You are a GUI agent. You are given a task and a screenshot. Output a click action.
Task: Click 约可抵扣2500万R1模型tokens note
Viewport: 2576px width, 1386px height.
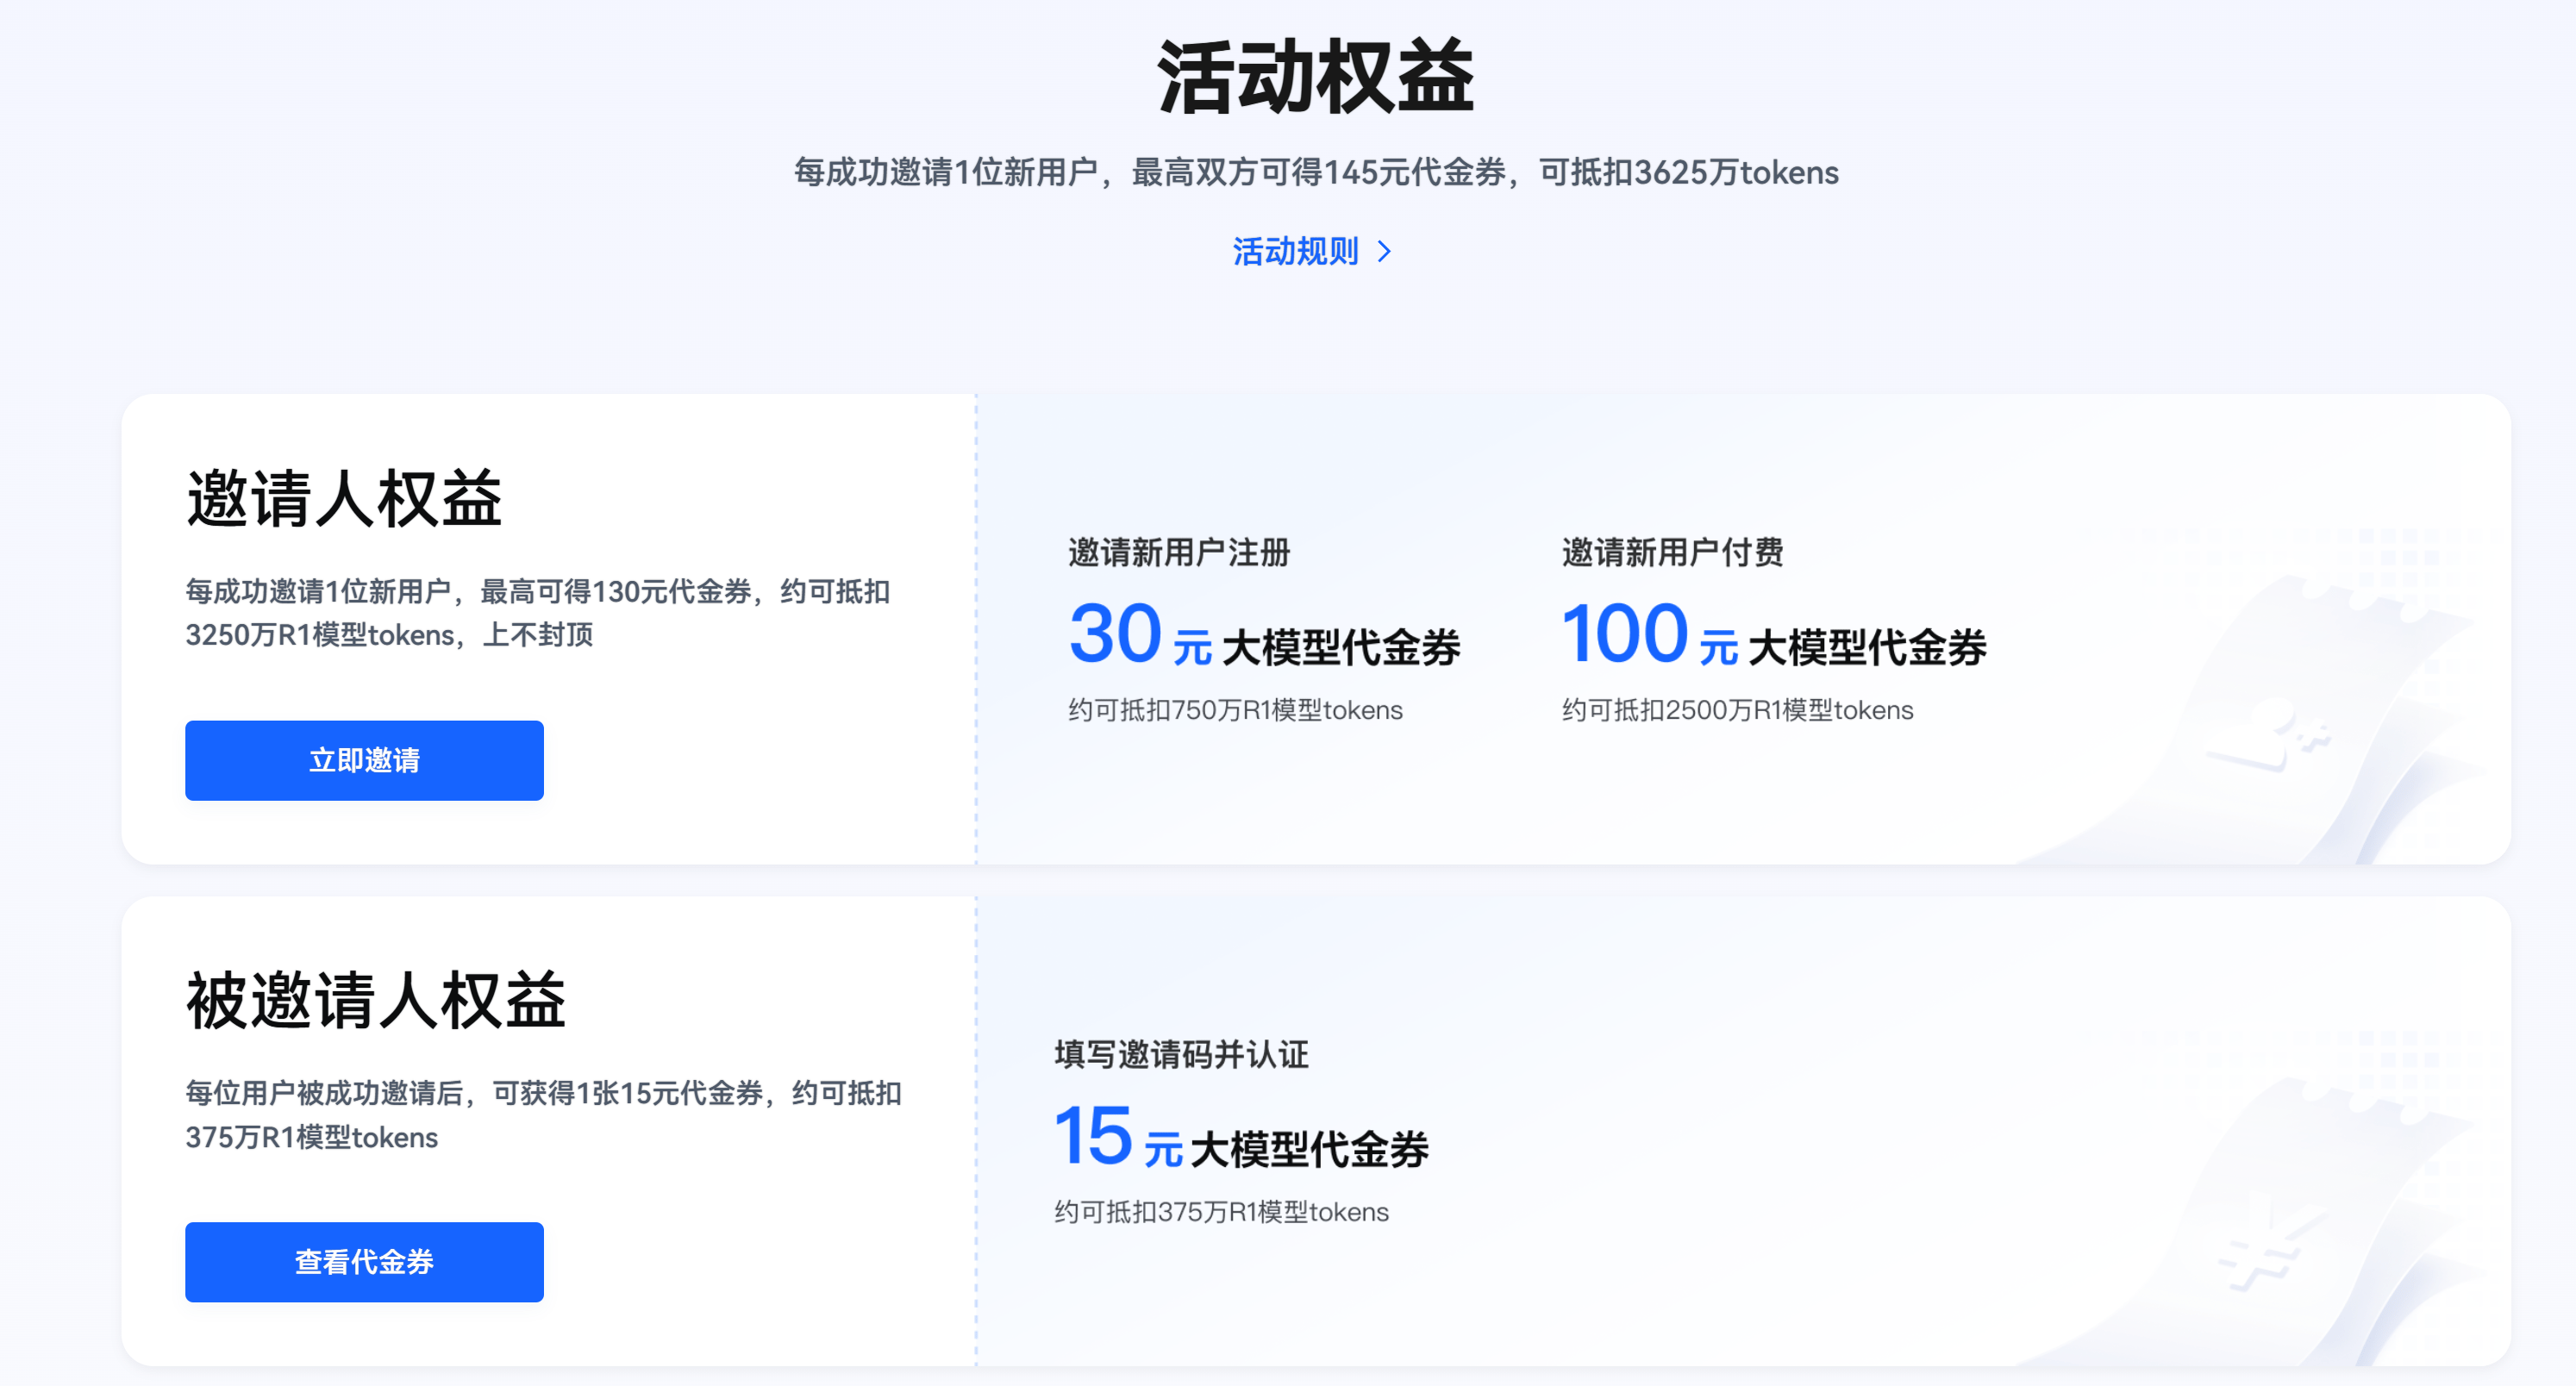pyautogui.click(x=1737, y=710)
